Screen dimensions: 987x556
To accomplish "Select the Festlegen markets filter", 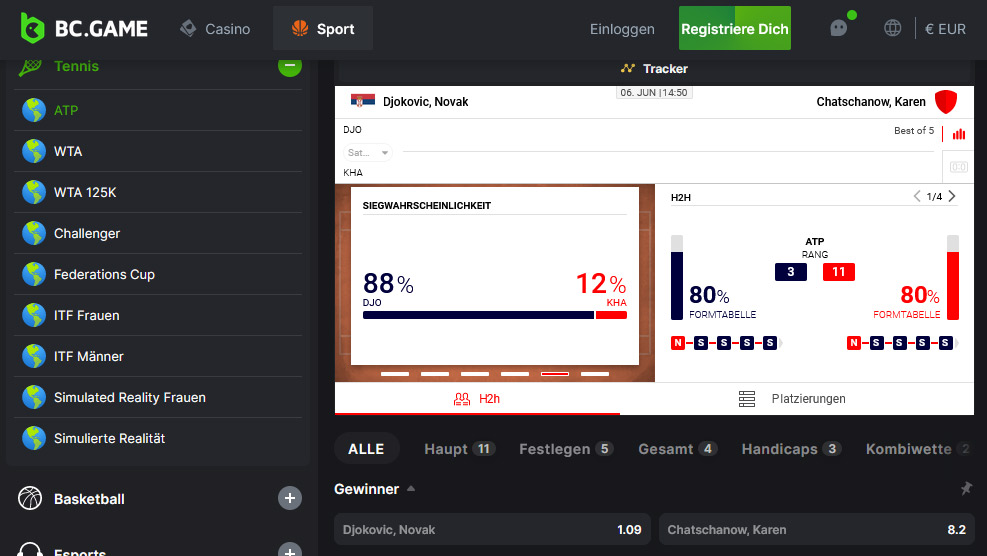I will [566, 449].
